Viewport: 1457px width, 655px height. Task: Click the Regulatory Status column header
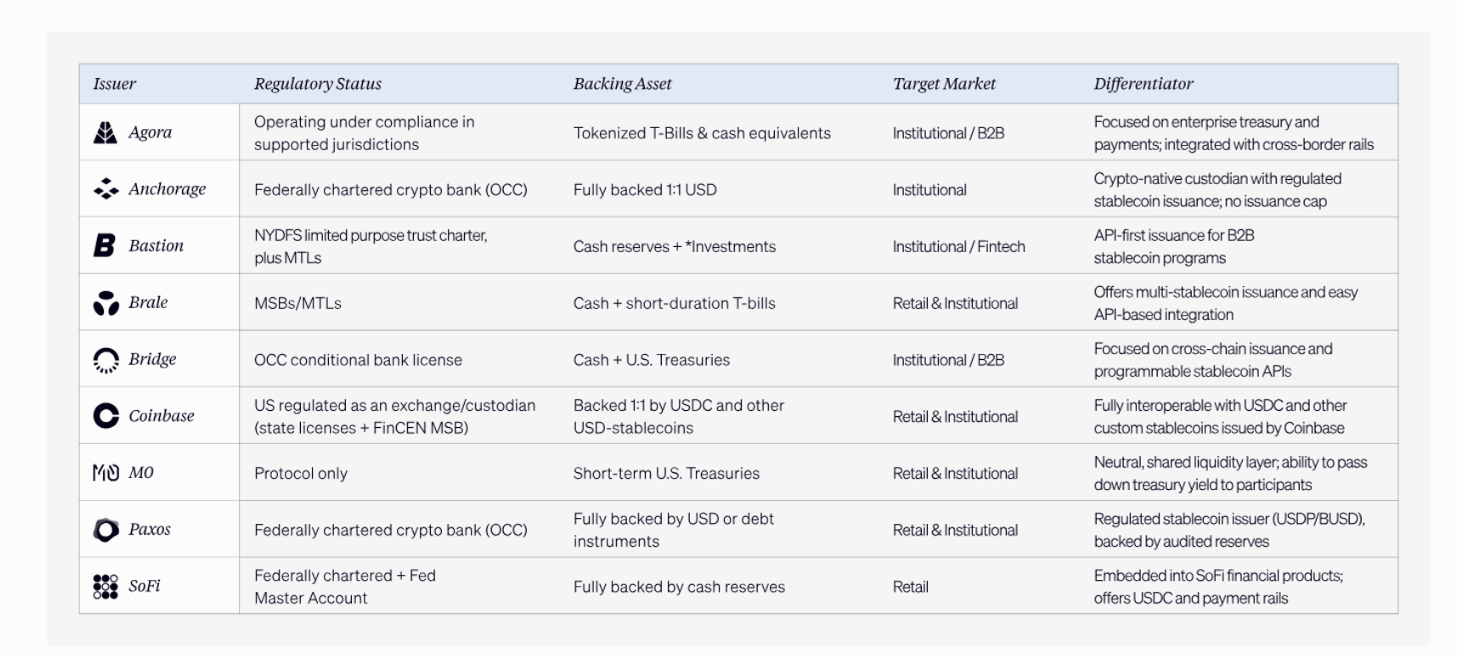[317, 84]
